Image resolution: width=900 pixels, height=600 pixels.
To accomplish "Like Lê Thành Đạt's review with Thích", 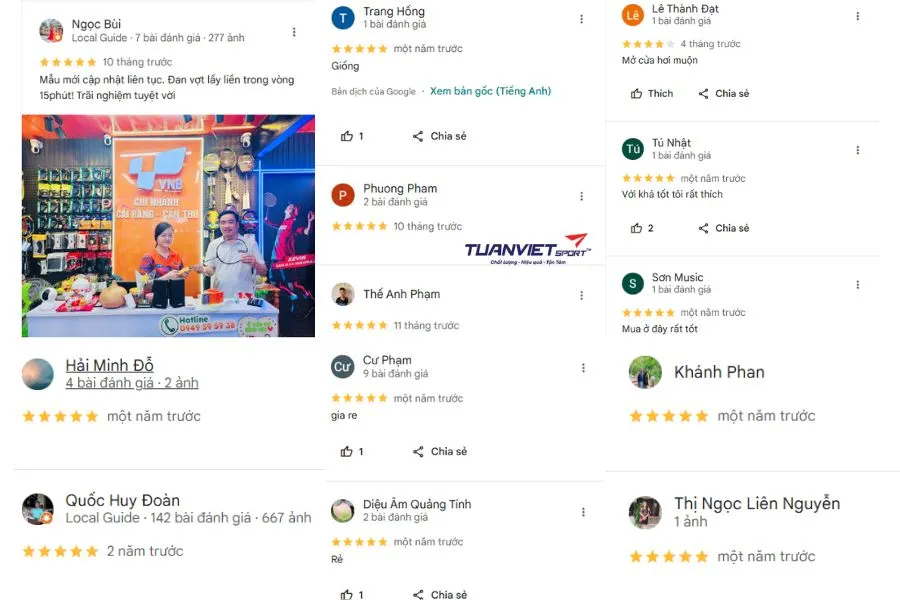I will point(652,94).
